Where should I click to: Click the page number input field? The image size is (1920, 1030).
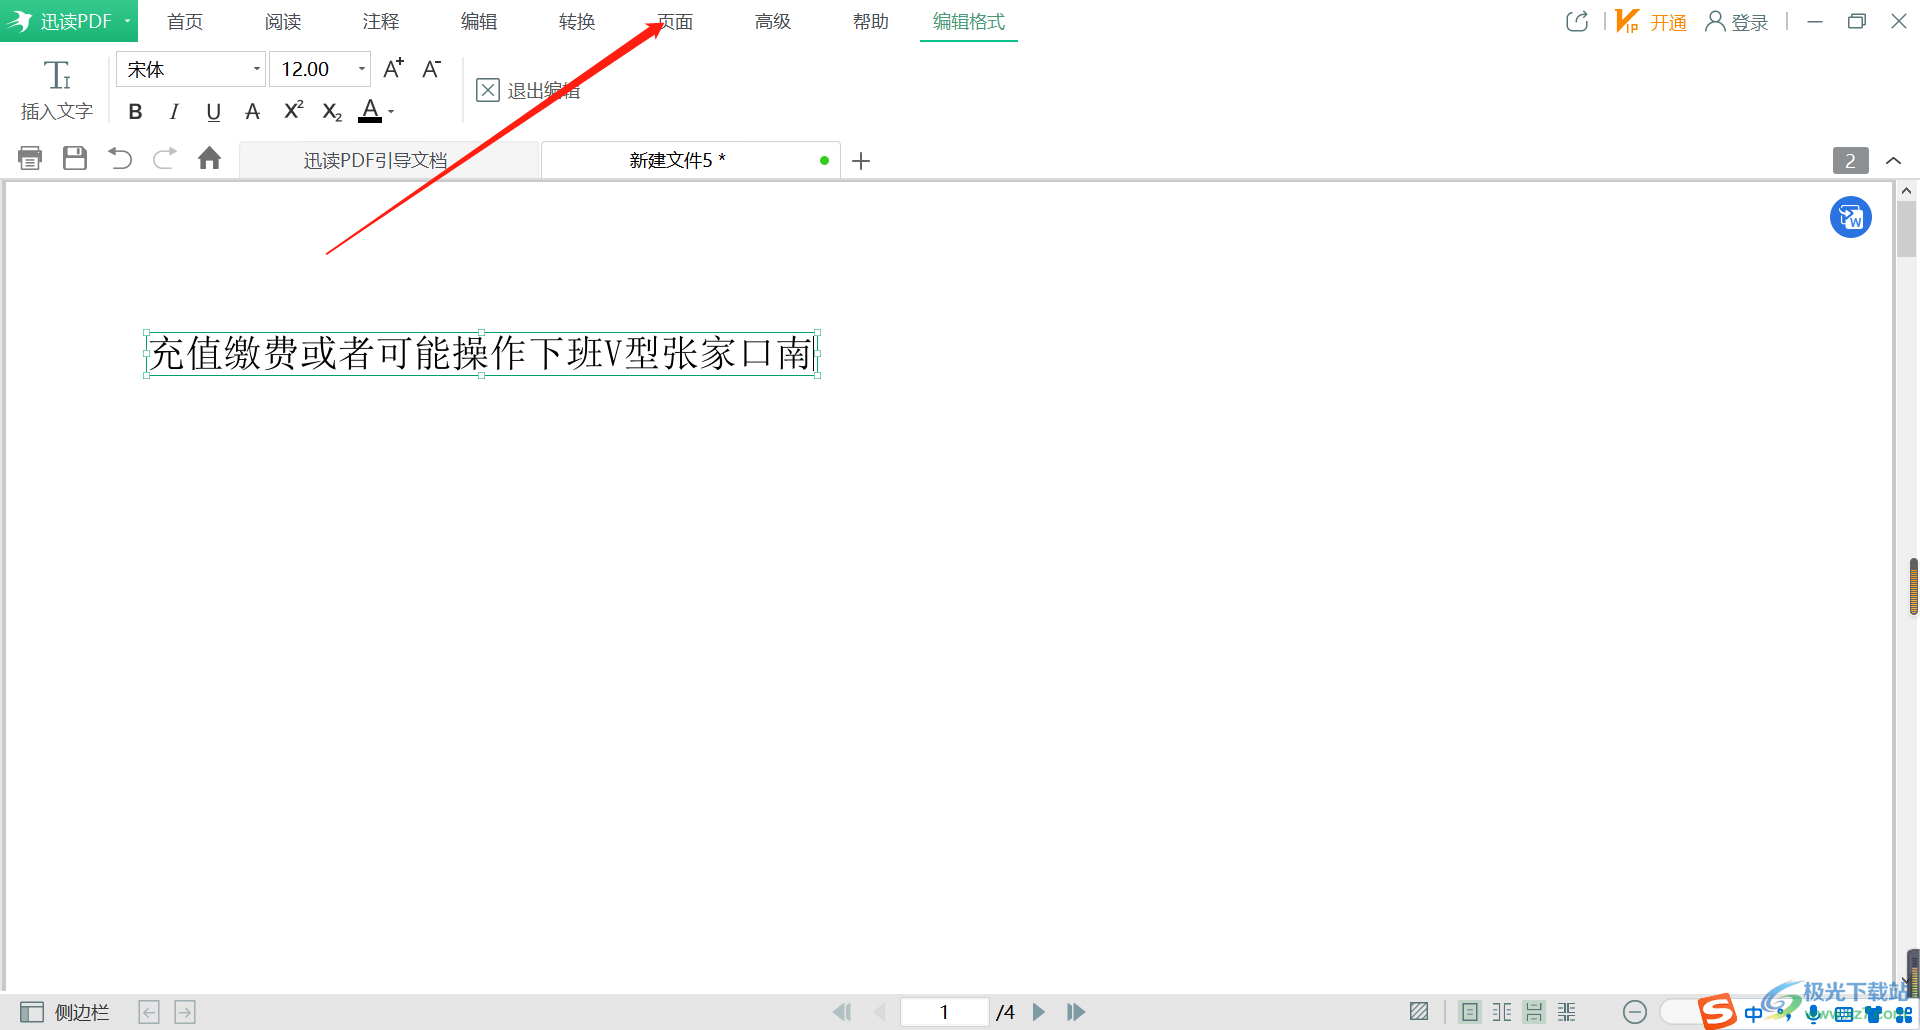[944, 1012]
